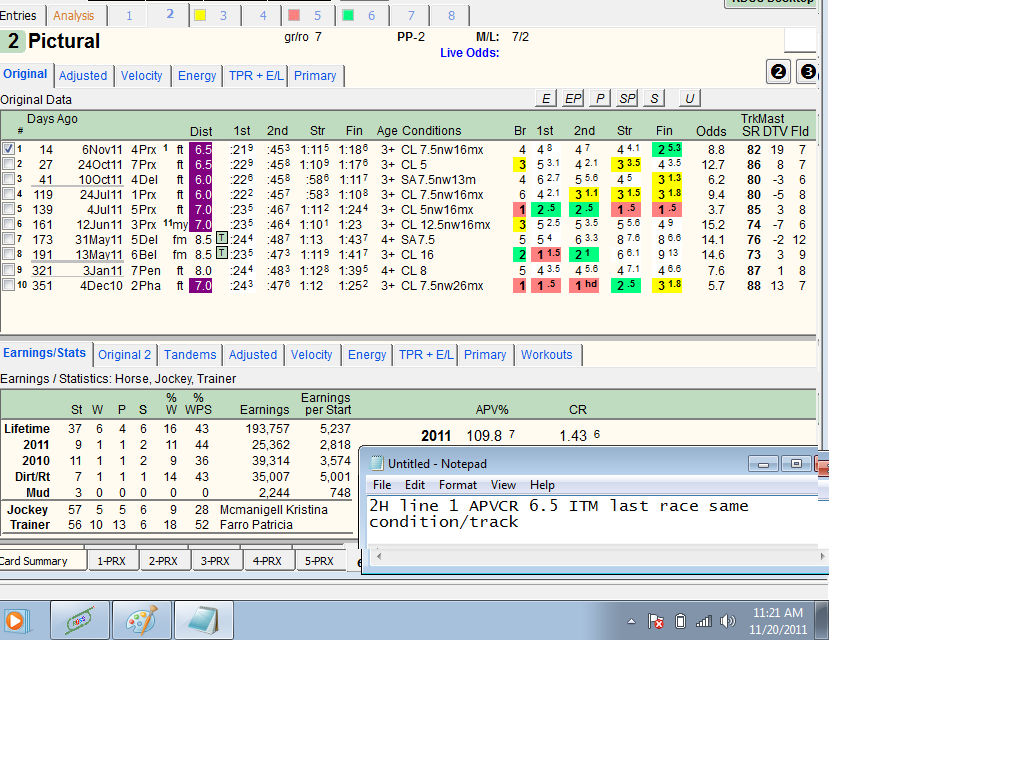1024x768 pixels.
Task: Click the circled 3 icon button
Action: (807, 72)
